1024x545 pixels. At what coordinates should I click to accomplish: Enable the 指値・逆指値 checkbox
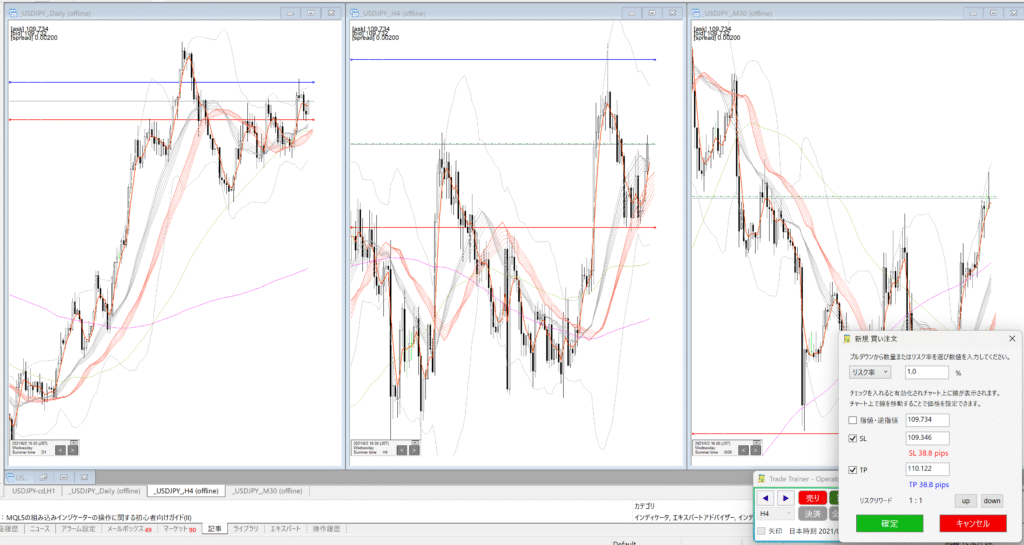pos(852,420)
